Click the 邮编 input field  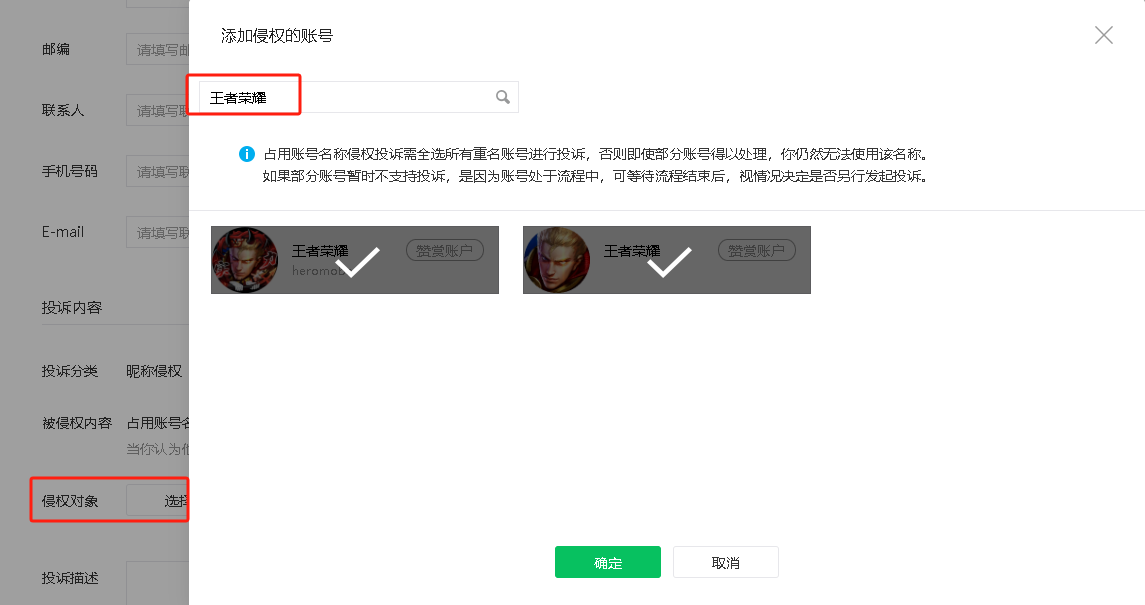158,49
